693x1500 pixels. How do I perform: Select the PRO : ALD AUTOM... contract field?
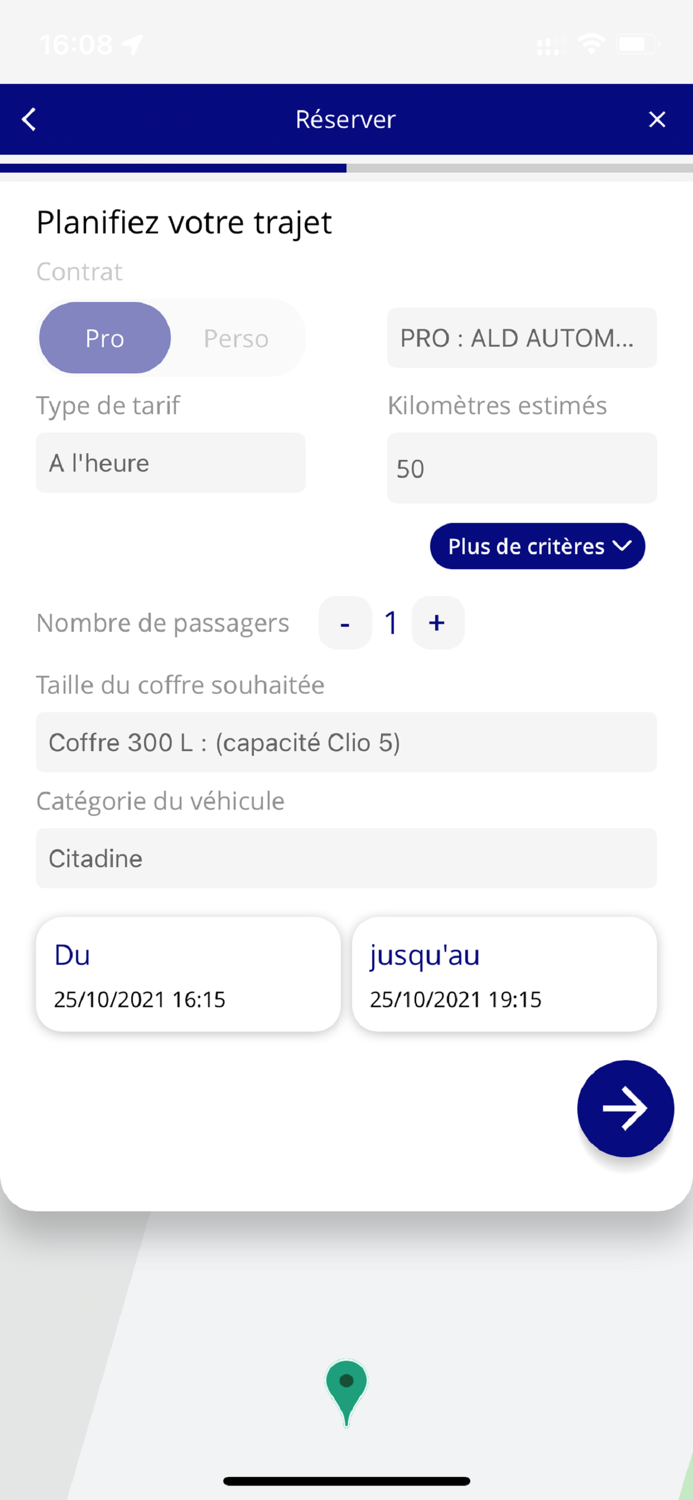(x=521, y=338)
